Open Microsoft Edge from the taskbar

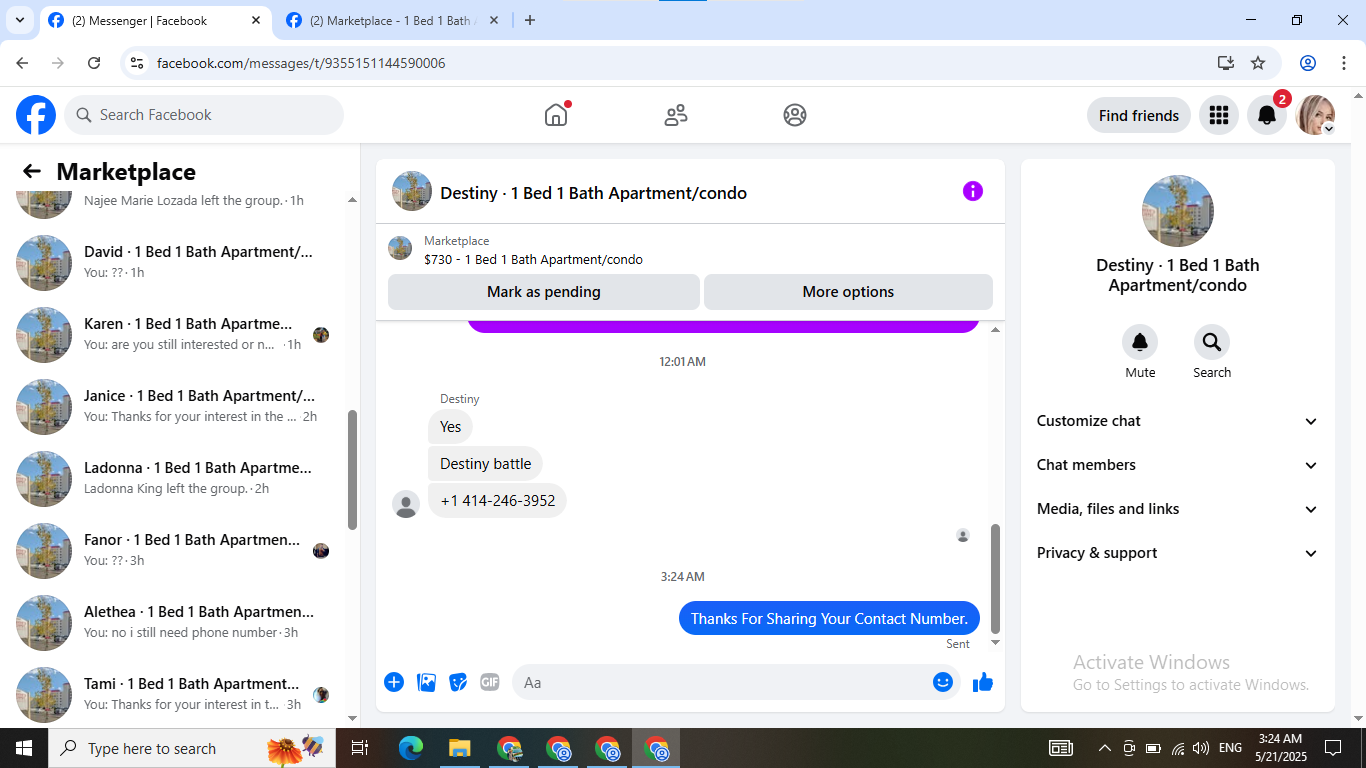411,748
